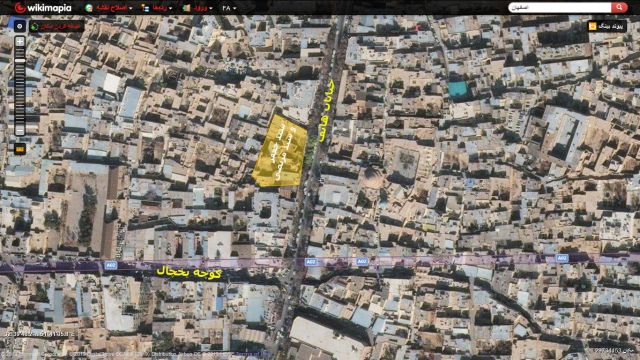The width and height of the screenshot is (640, 360).
Task: Expand the edit map dropdown arrow
Action: pos(131,8)
